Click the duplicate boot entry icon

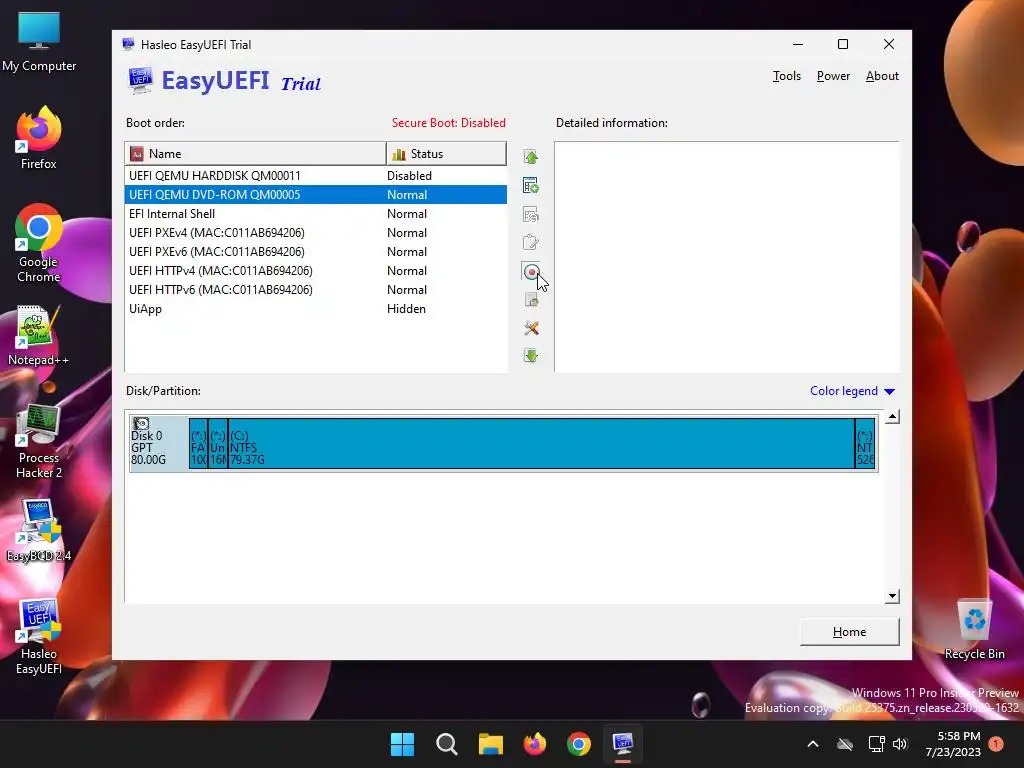point(531,214)
